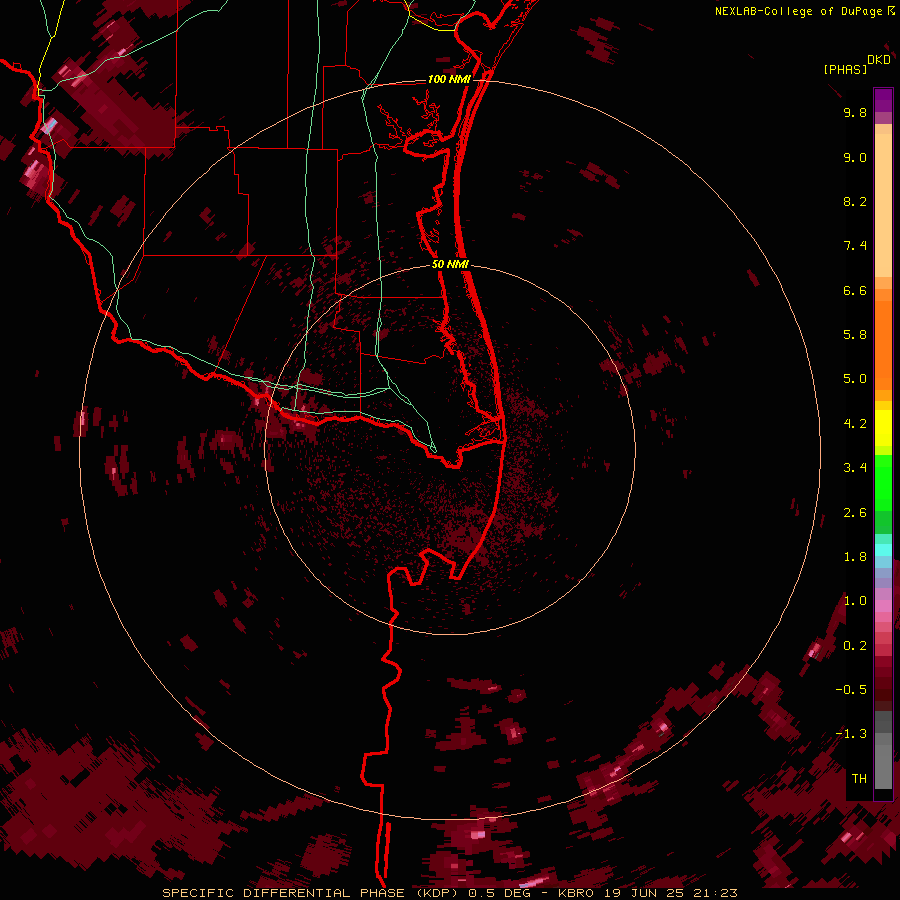Click the 3.4 value on color scale
The height and width of the screenshot is (900, 900).
tap(855, 468)
